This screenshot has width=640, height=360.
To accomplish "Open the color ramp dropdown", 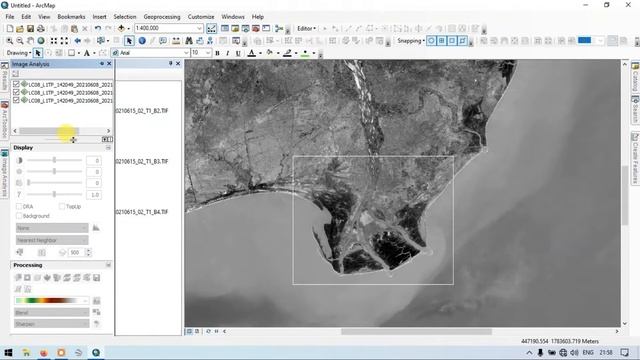I will (52, 300).
